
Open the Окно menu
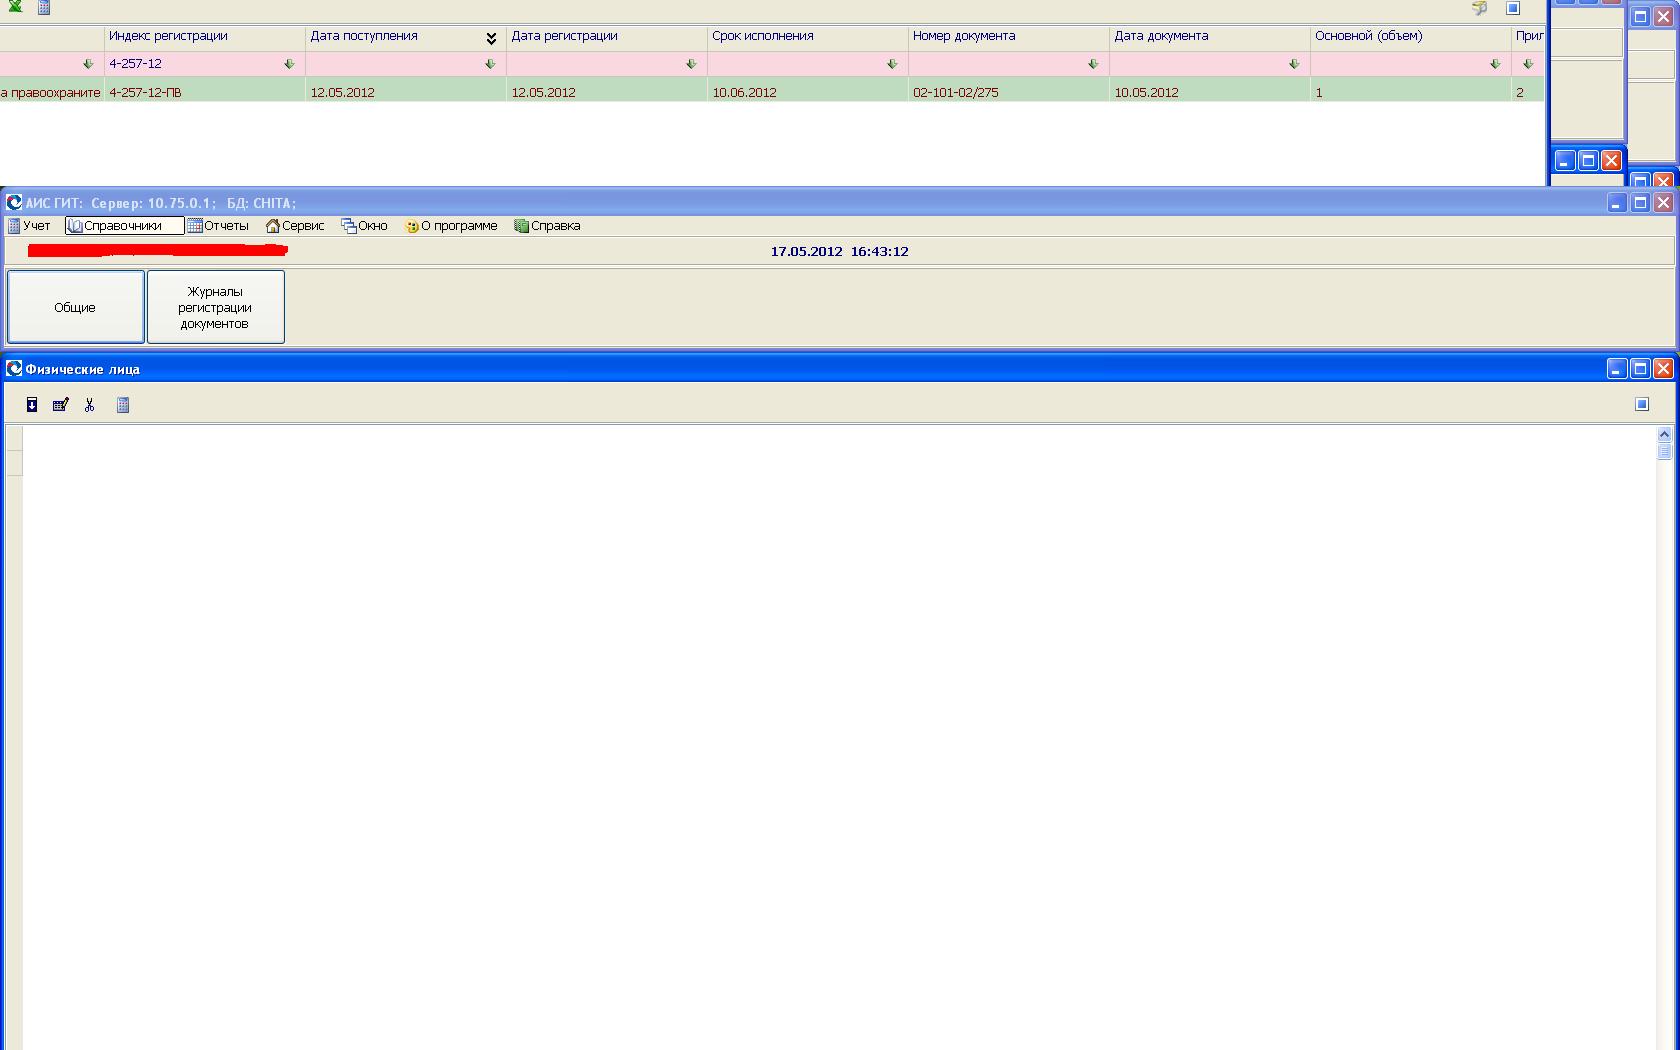pos(364,226)
